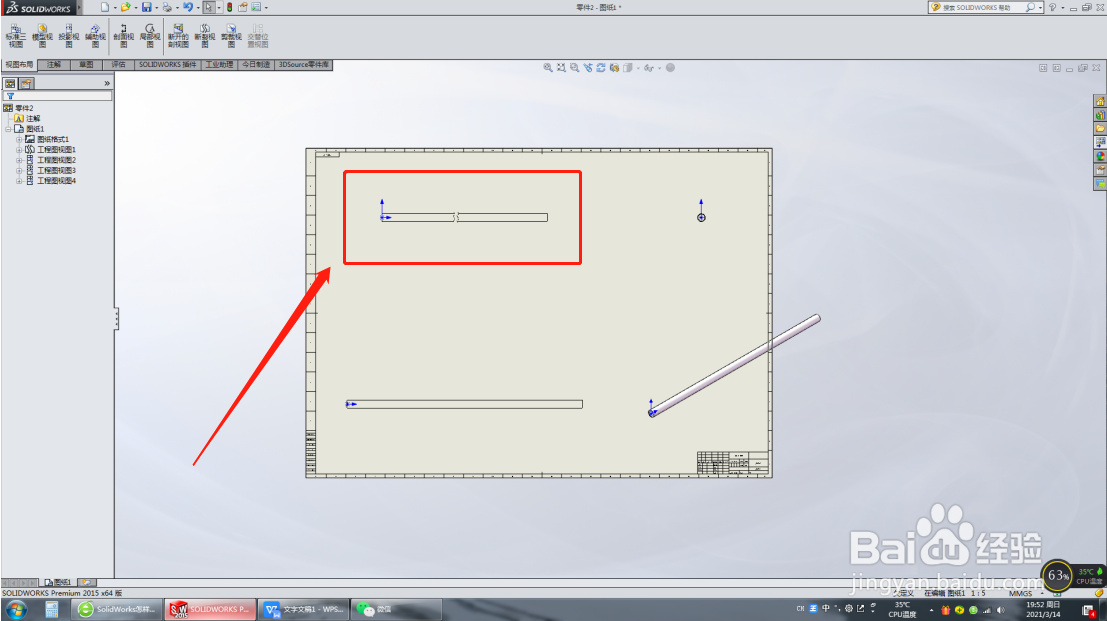Open the 3DSource零件库 tab
1107x621 pixels.
point(304,65)
